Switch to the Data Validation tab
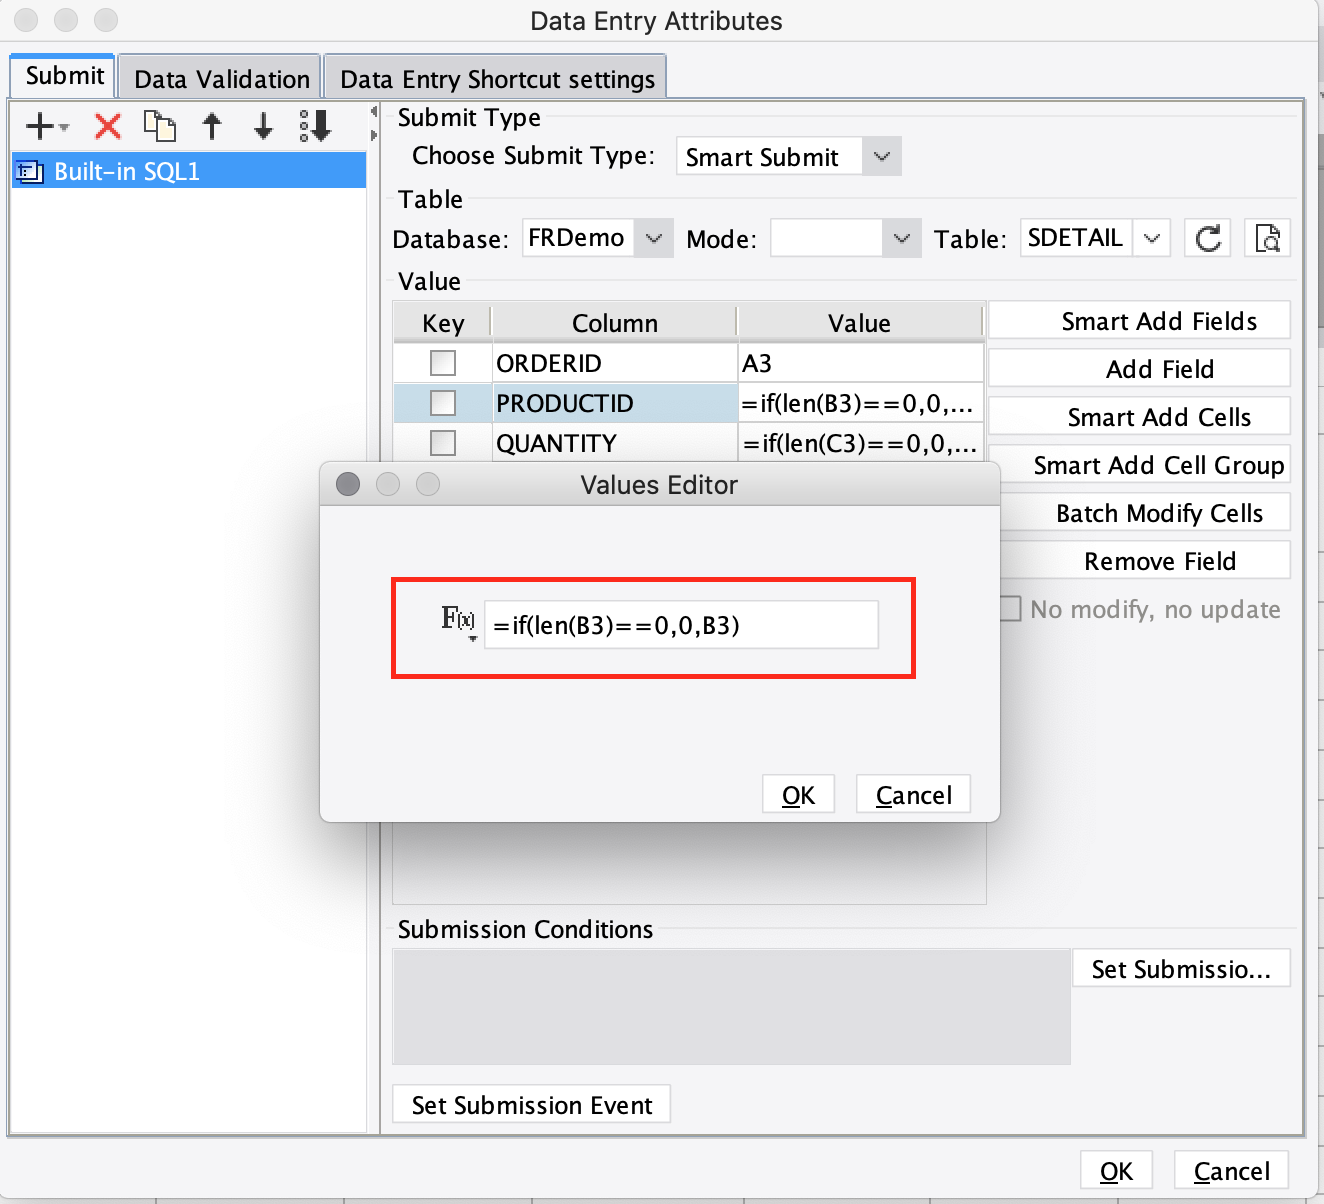 [222, 79]
